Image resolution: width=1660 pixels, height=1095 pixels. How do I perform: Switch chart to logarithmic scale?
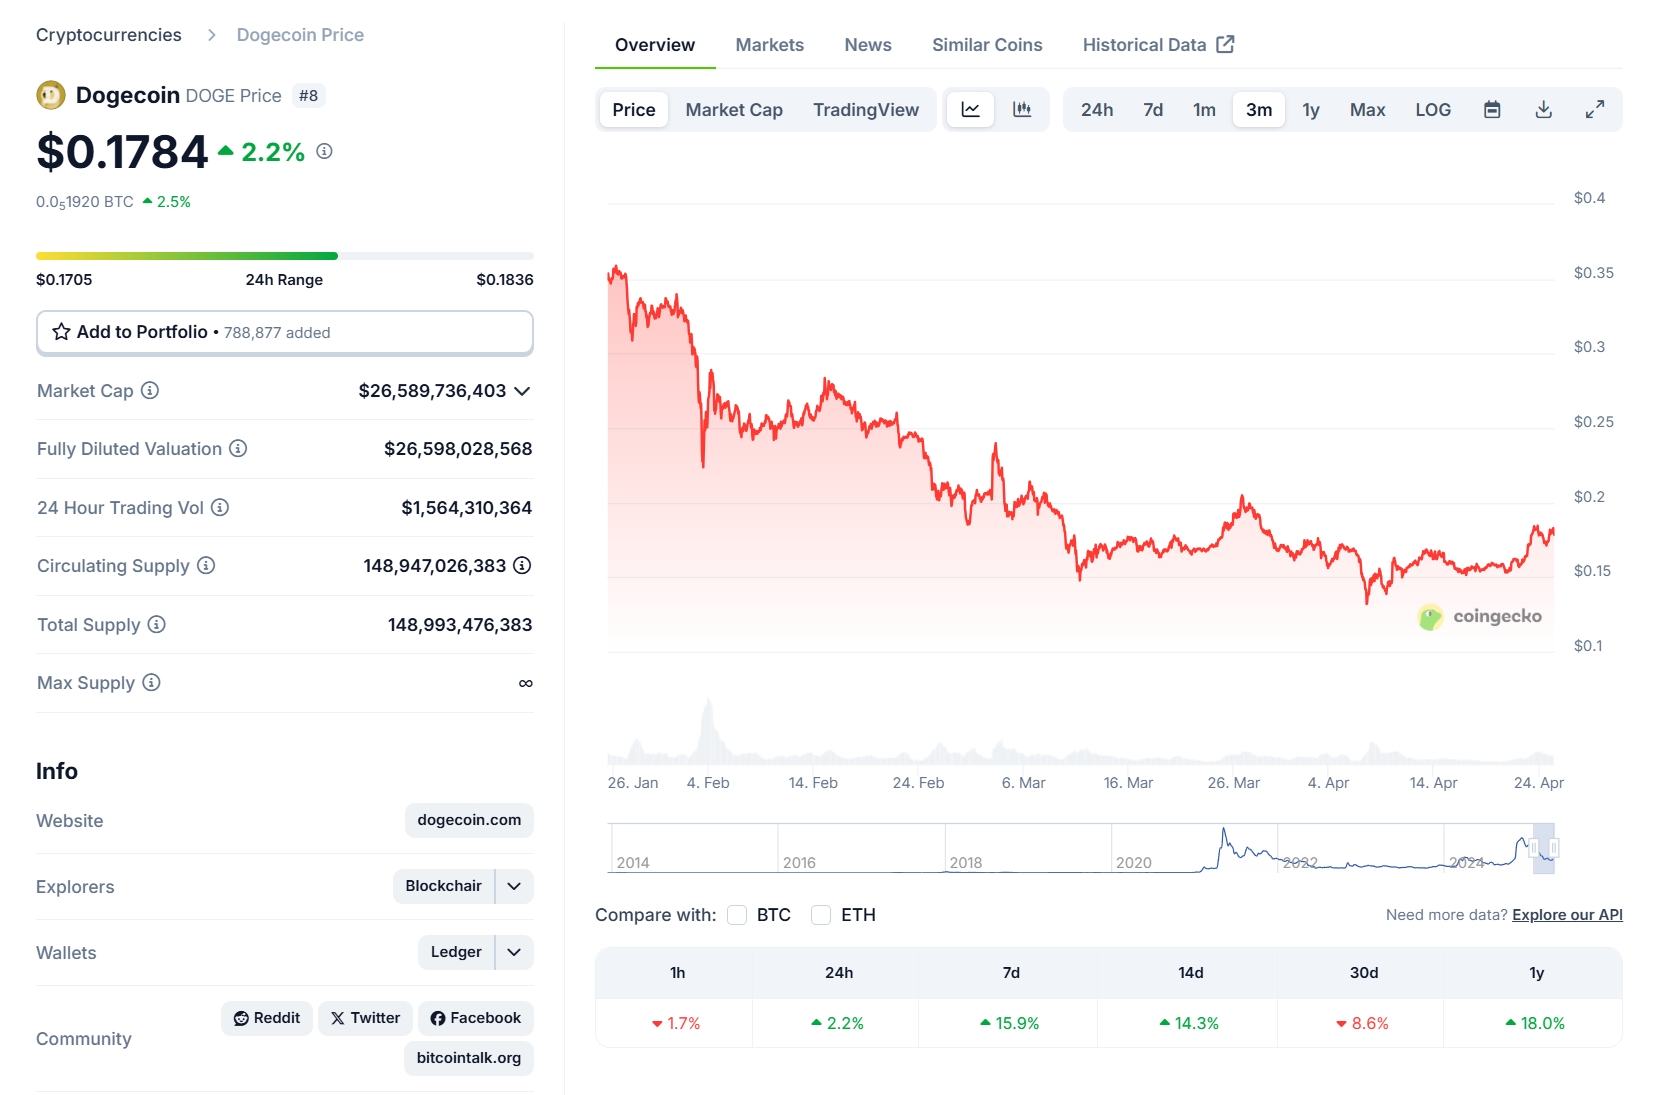(1432, 109)
